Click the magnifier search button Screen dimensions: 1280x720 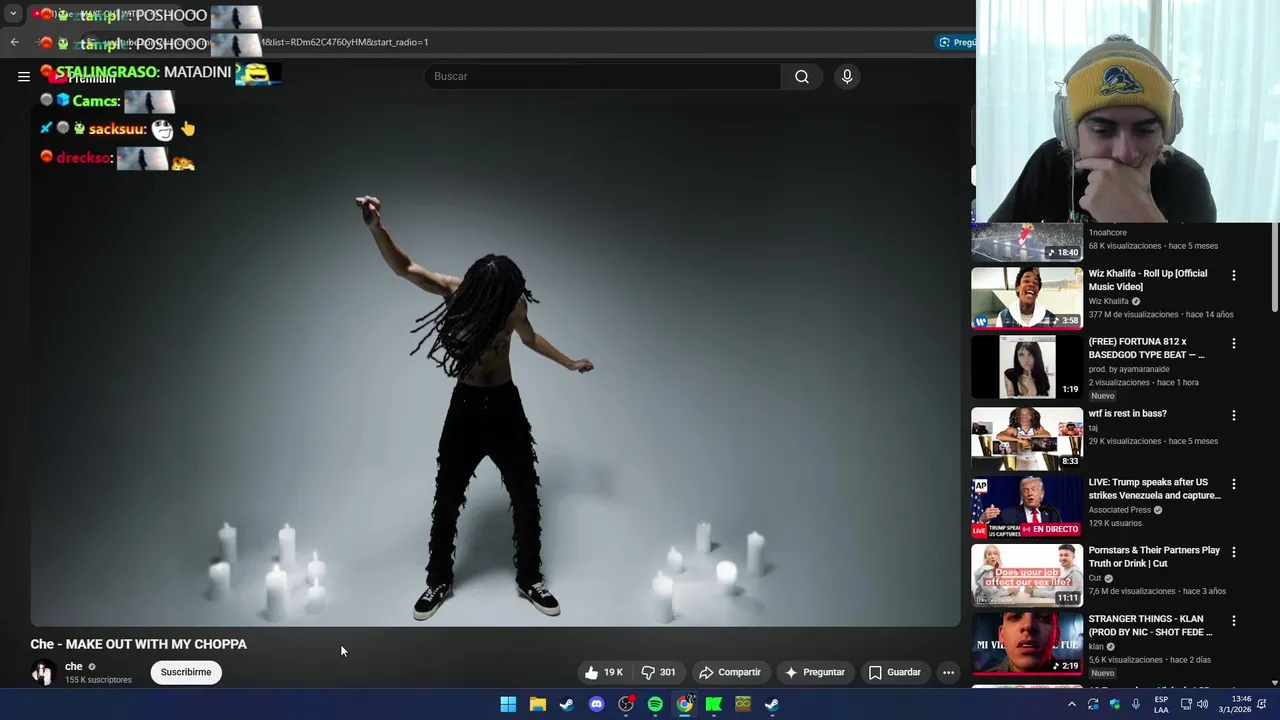click(802, 76)
